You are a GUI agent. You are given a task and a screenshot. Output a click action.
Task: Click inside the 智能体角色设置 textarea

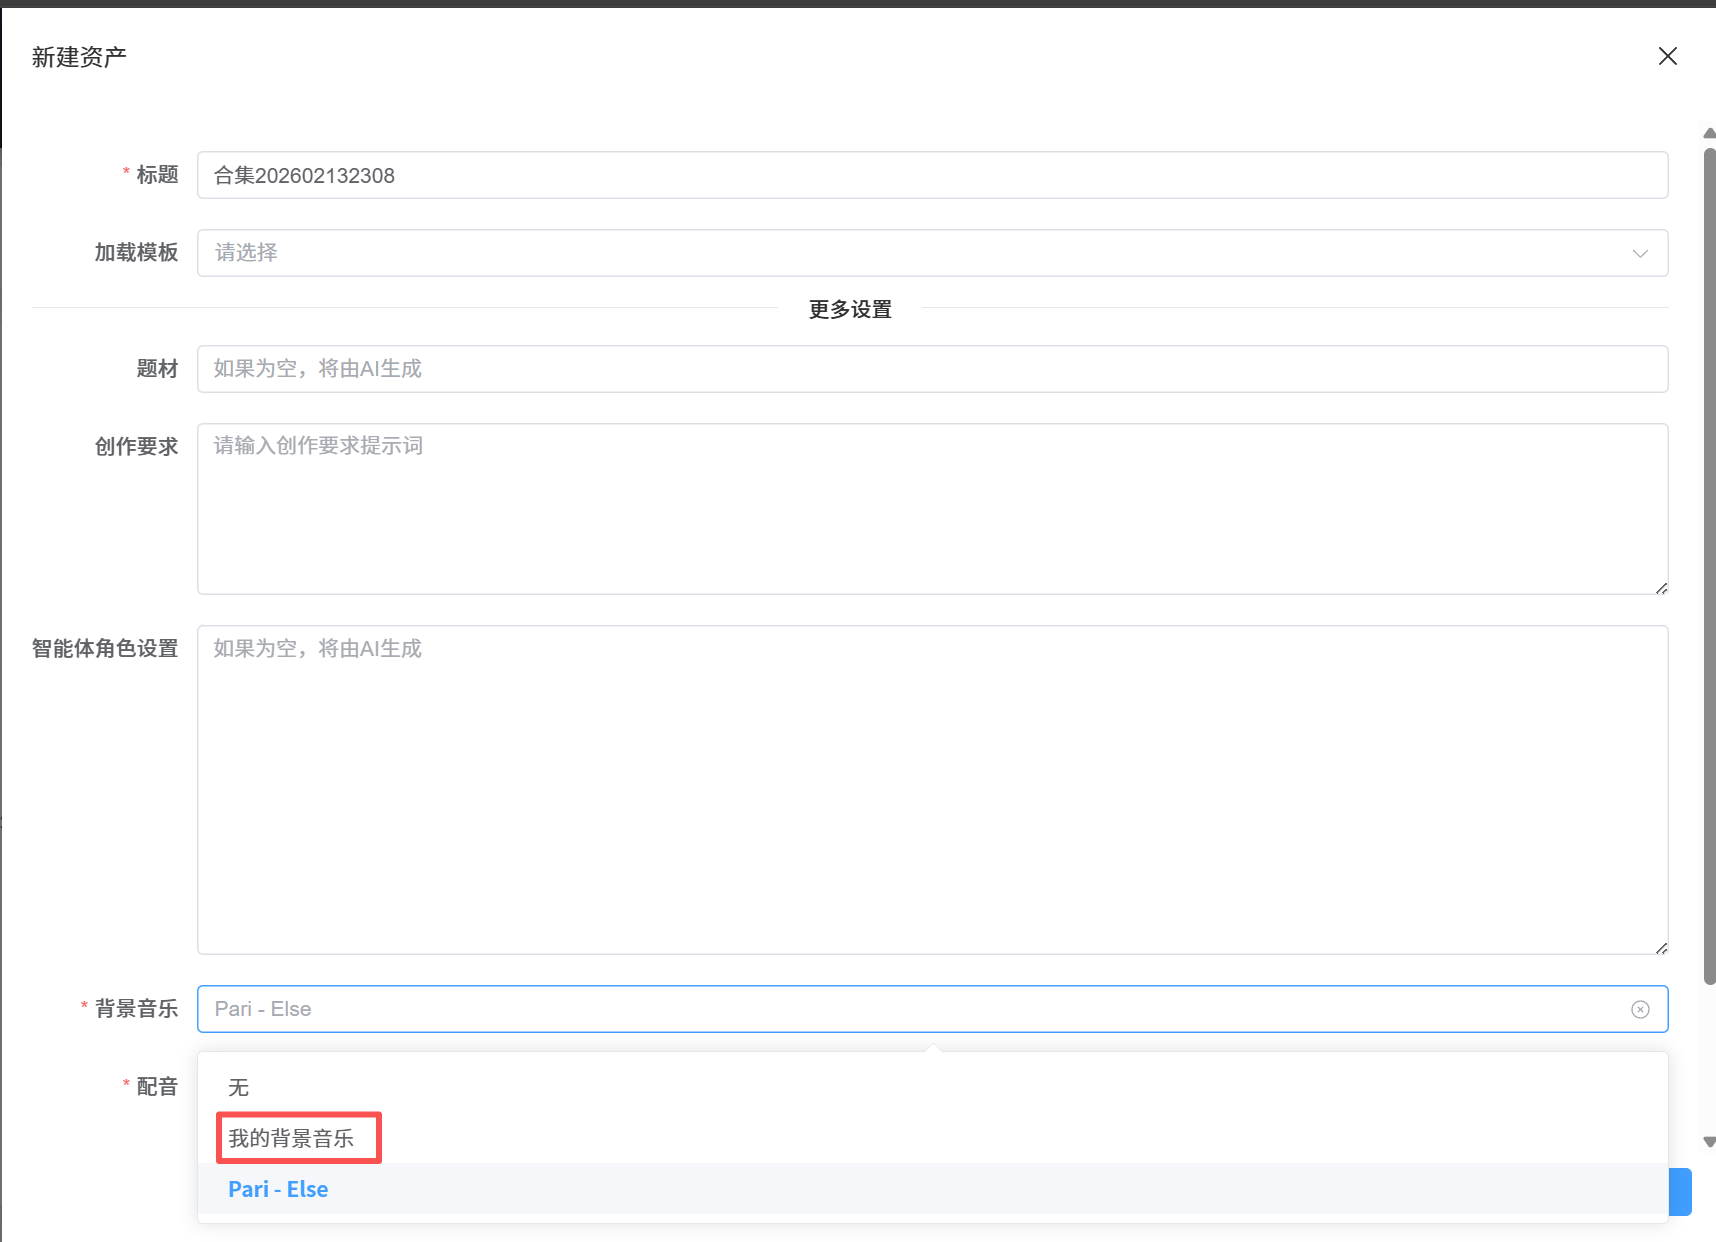930,790
